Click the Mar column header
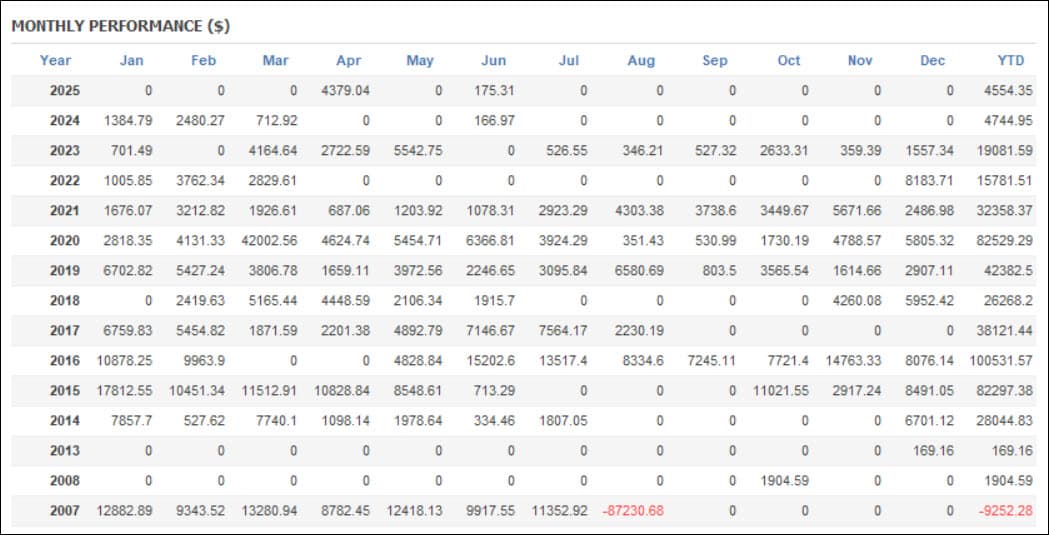Screen dimensions: 1049x535 click(276, 61)
